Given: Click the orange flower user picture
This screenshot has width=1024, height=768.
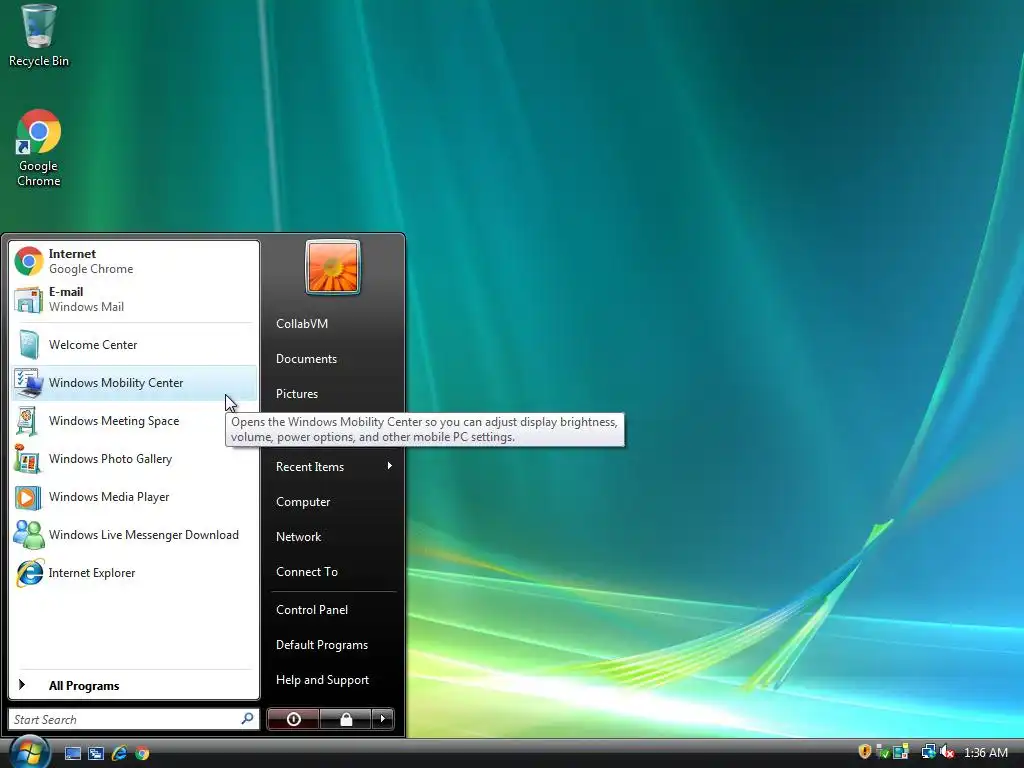Looking at the screenshot, I should [333, 268].
